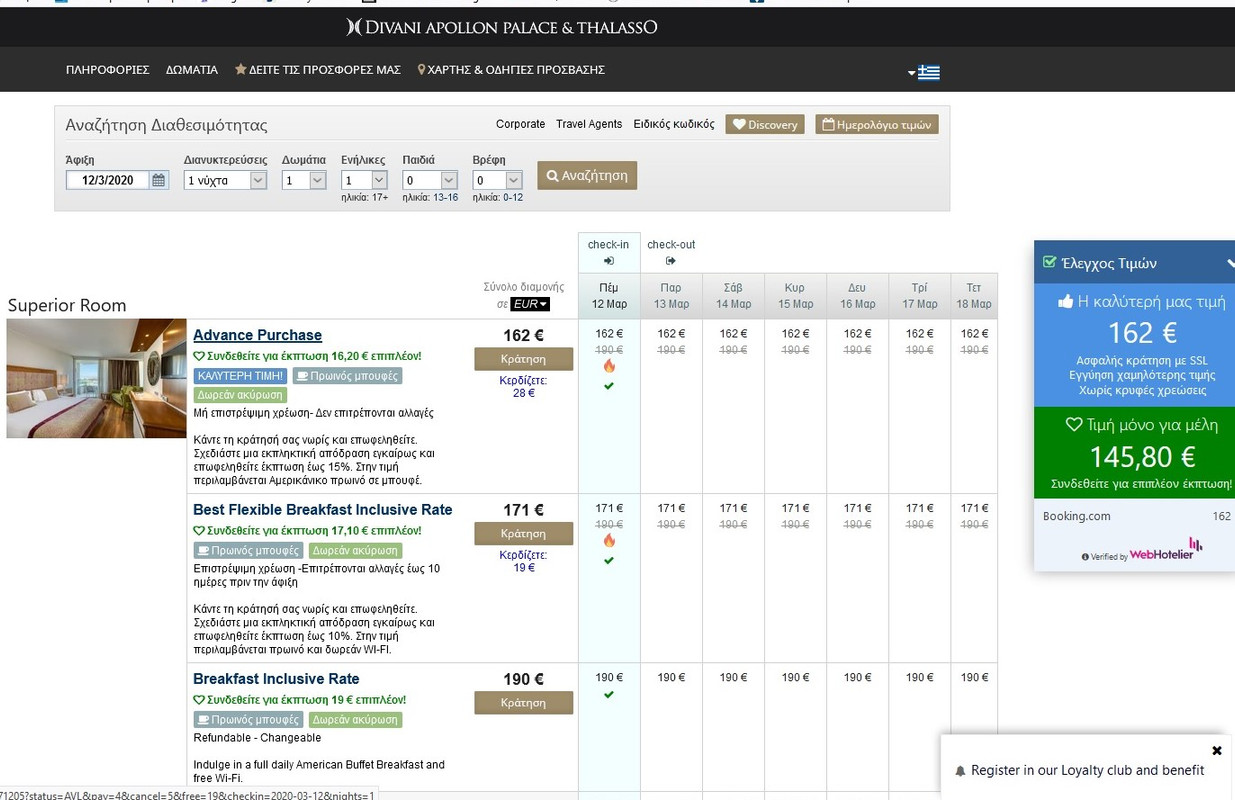Collapse the Έλεγχος Τιμών price widget
The height and width of the screenshot is (800, 1235).
pos(1231,263)
